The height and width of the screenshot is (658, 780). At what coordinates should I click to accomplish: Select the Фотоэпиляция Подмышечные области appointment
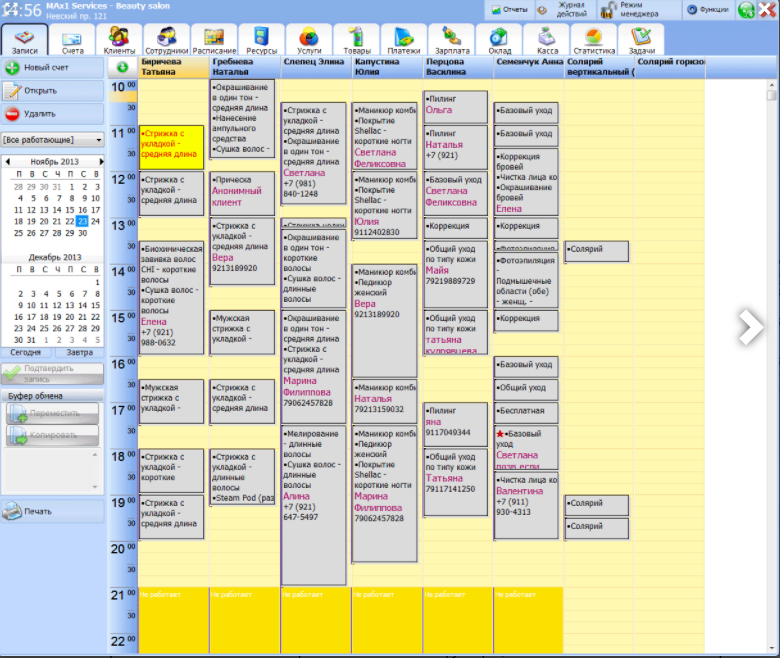point(526,280)
